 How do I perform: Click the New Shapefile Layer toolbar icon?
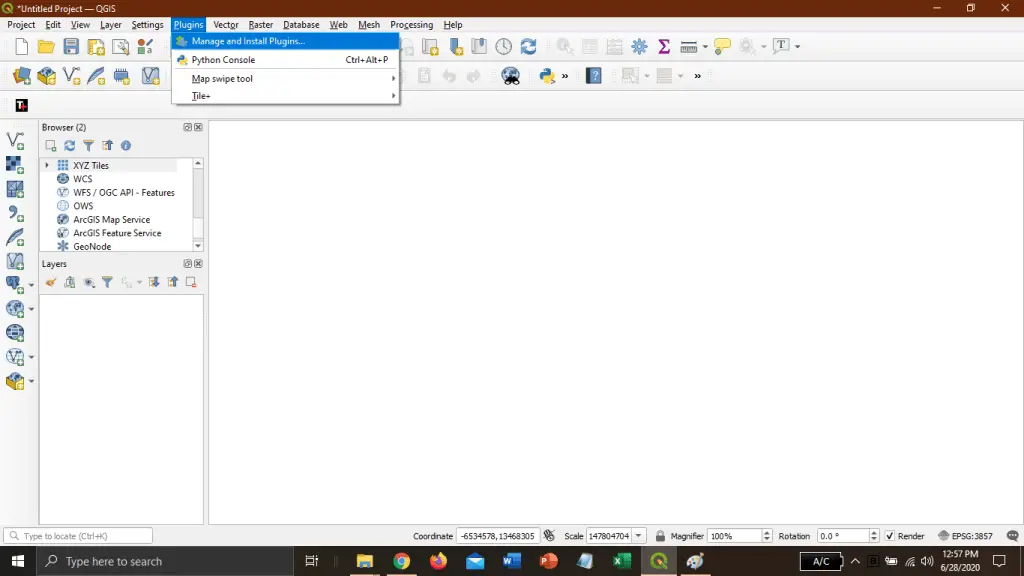71,76
